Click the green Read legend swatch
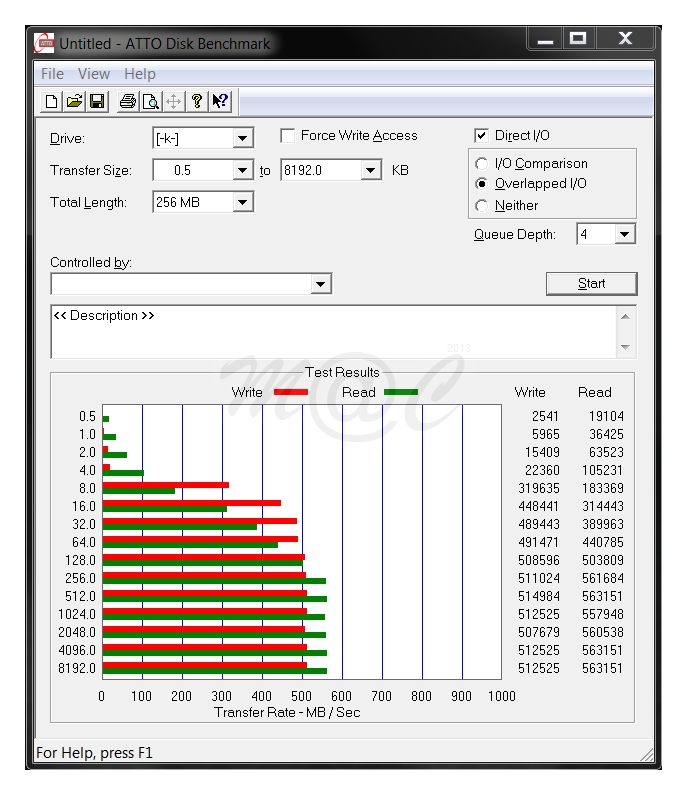 coord(401,392)
